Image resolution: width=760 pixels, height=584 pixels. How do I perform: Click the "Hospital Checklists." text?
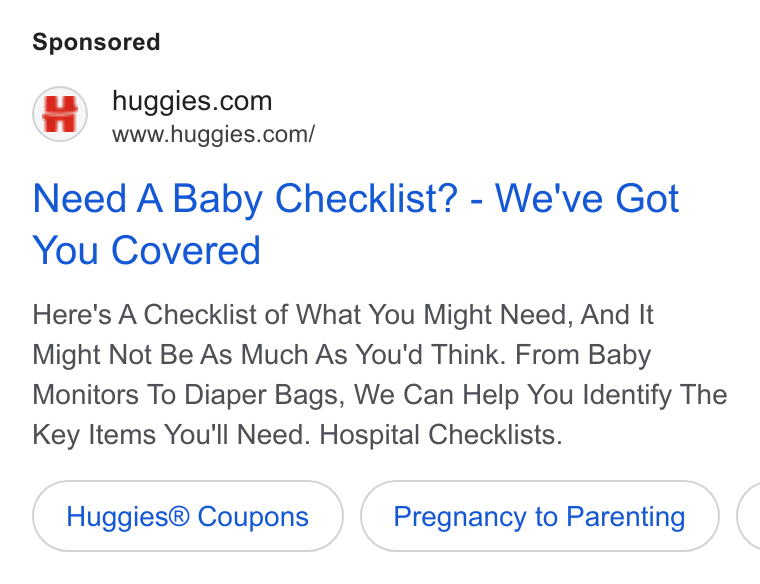click(441, 434)
